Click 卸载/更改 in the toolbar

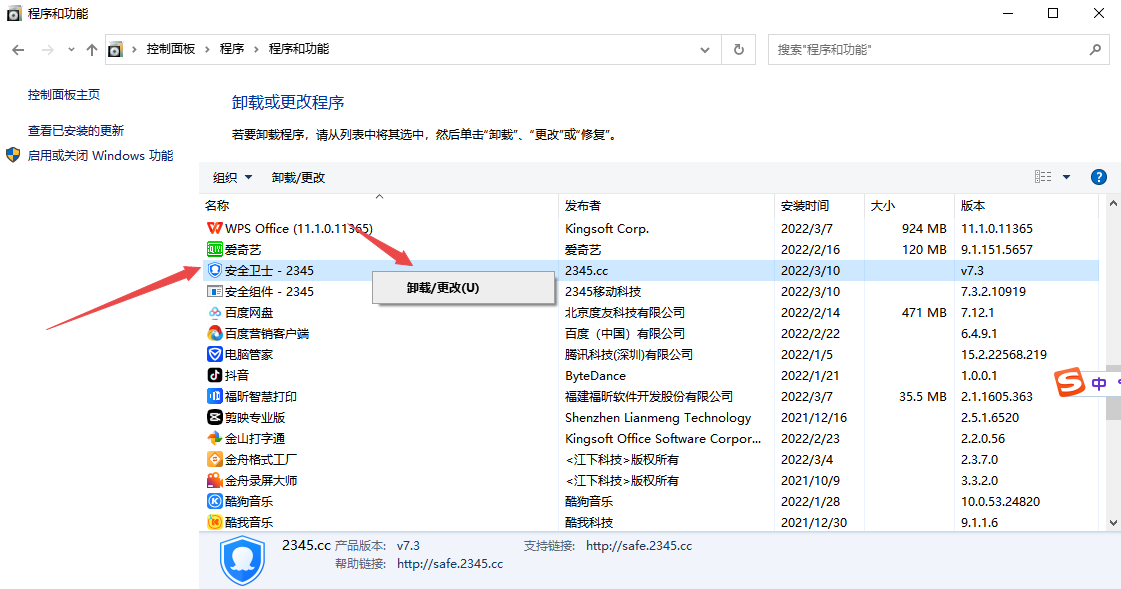coord(298,177)
